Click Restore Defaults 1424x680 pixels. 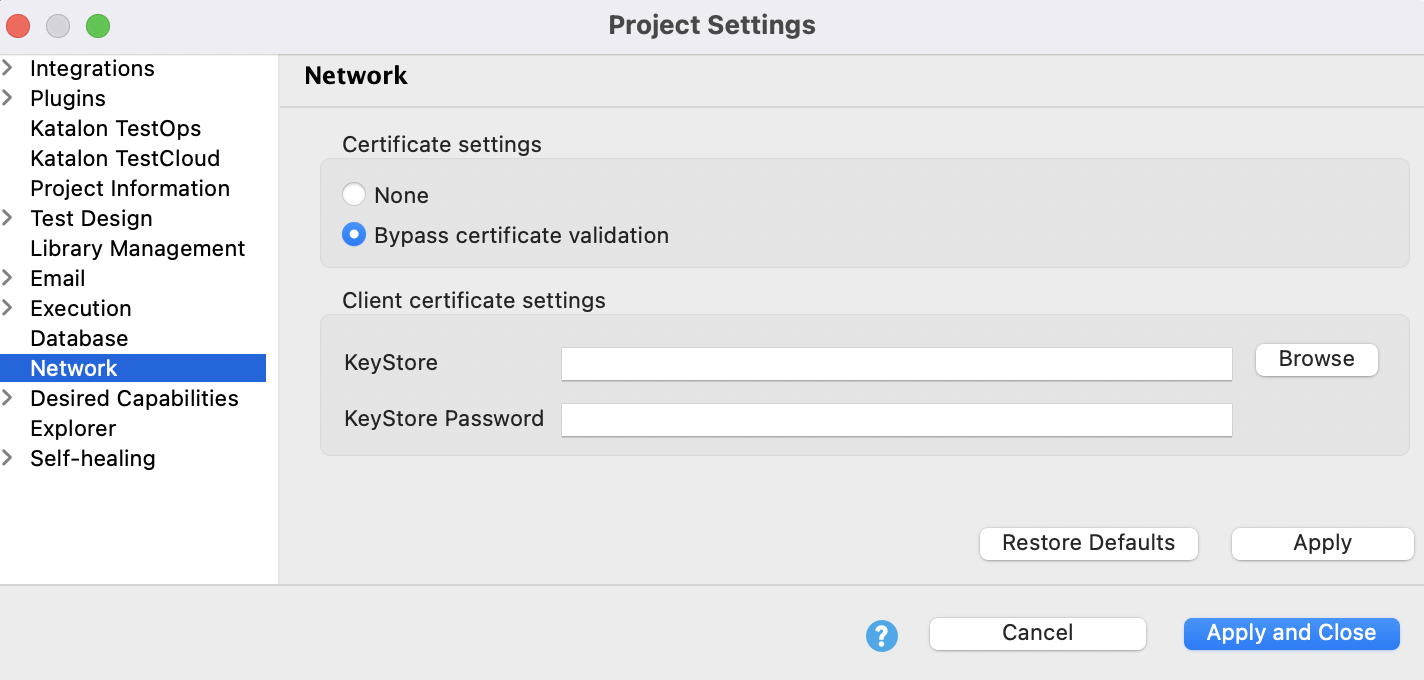click(1088, 543)
